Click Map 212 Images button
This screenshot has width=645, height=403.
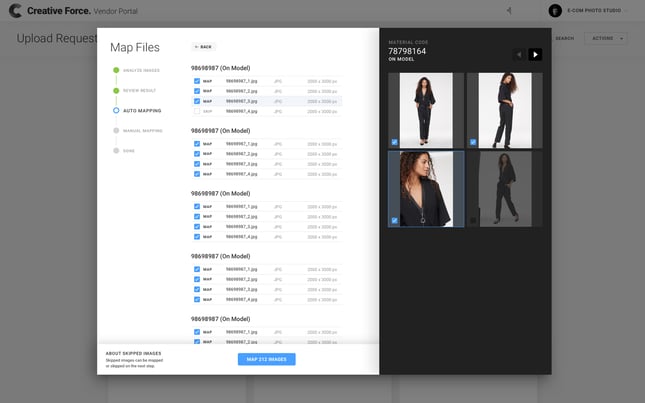266,359
